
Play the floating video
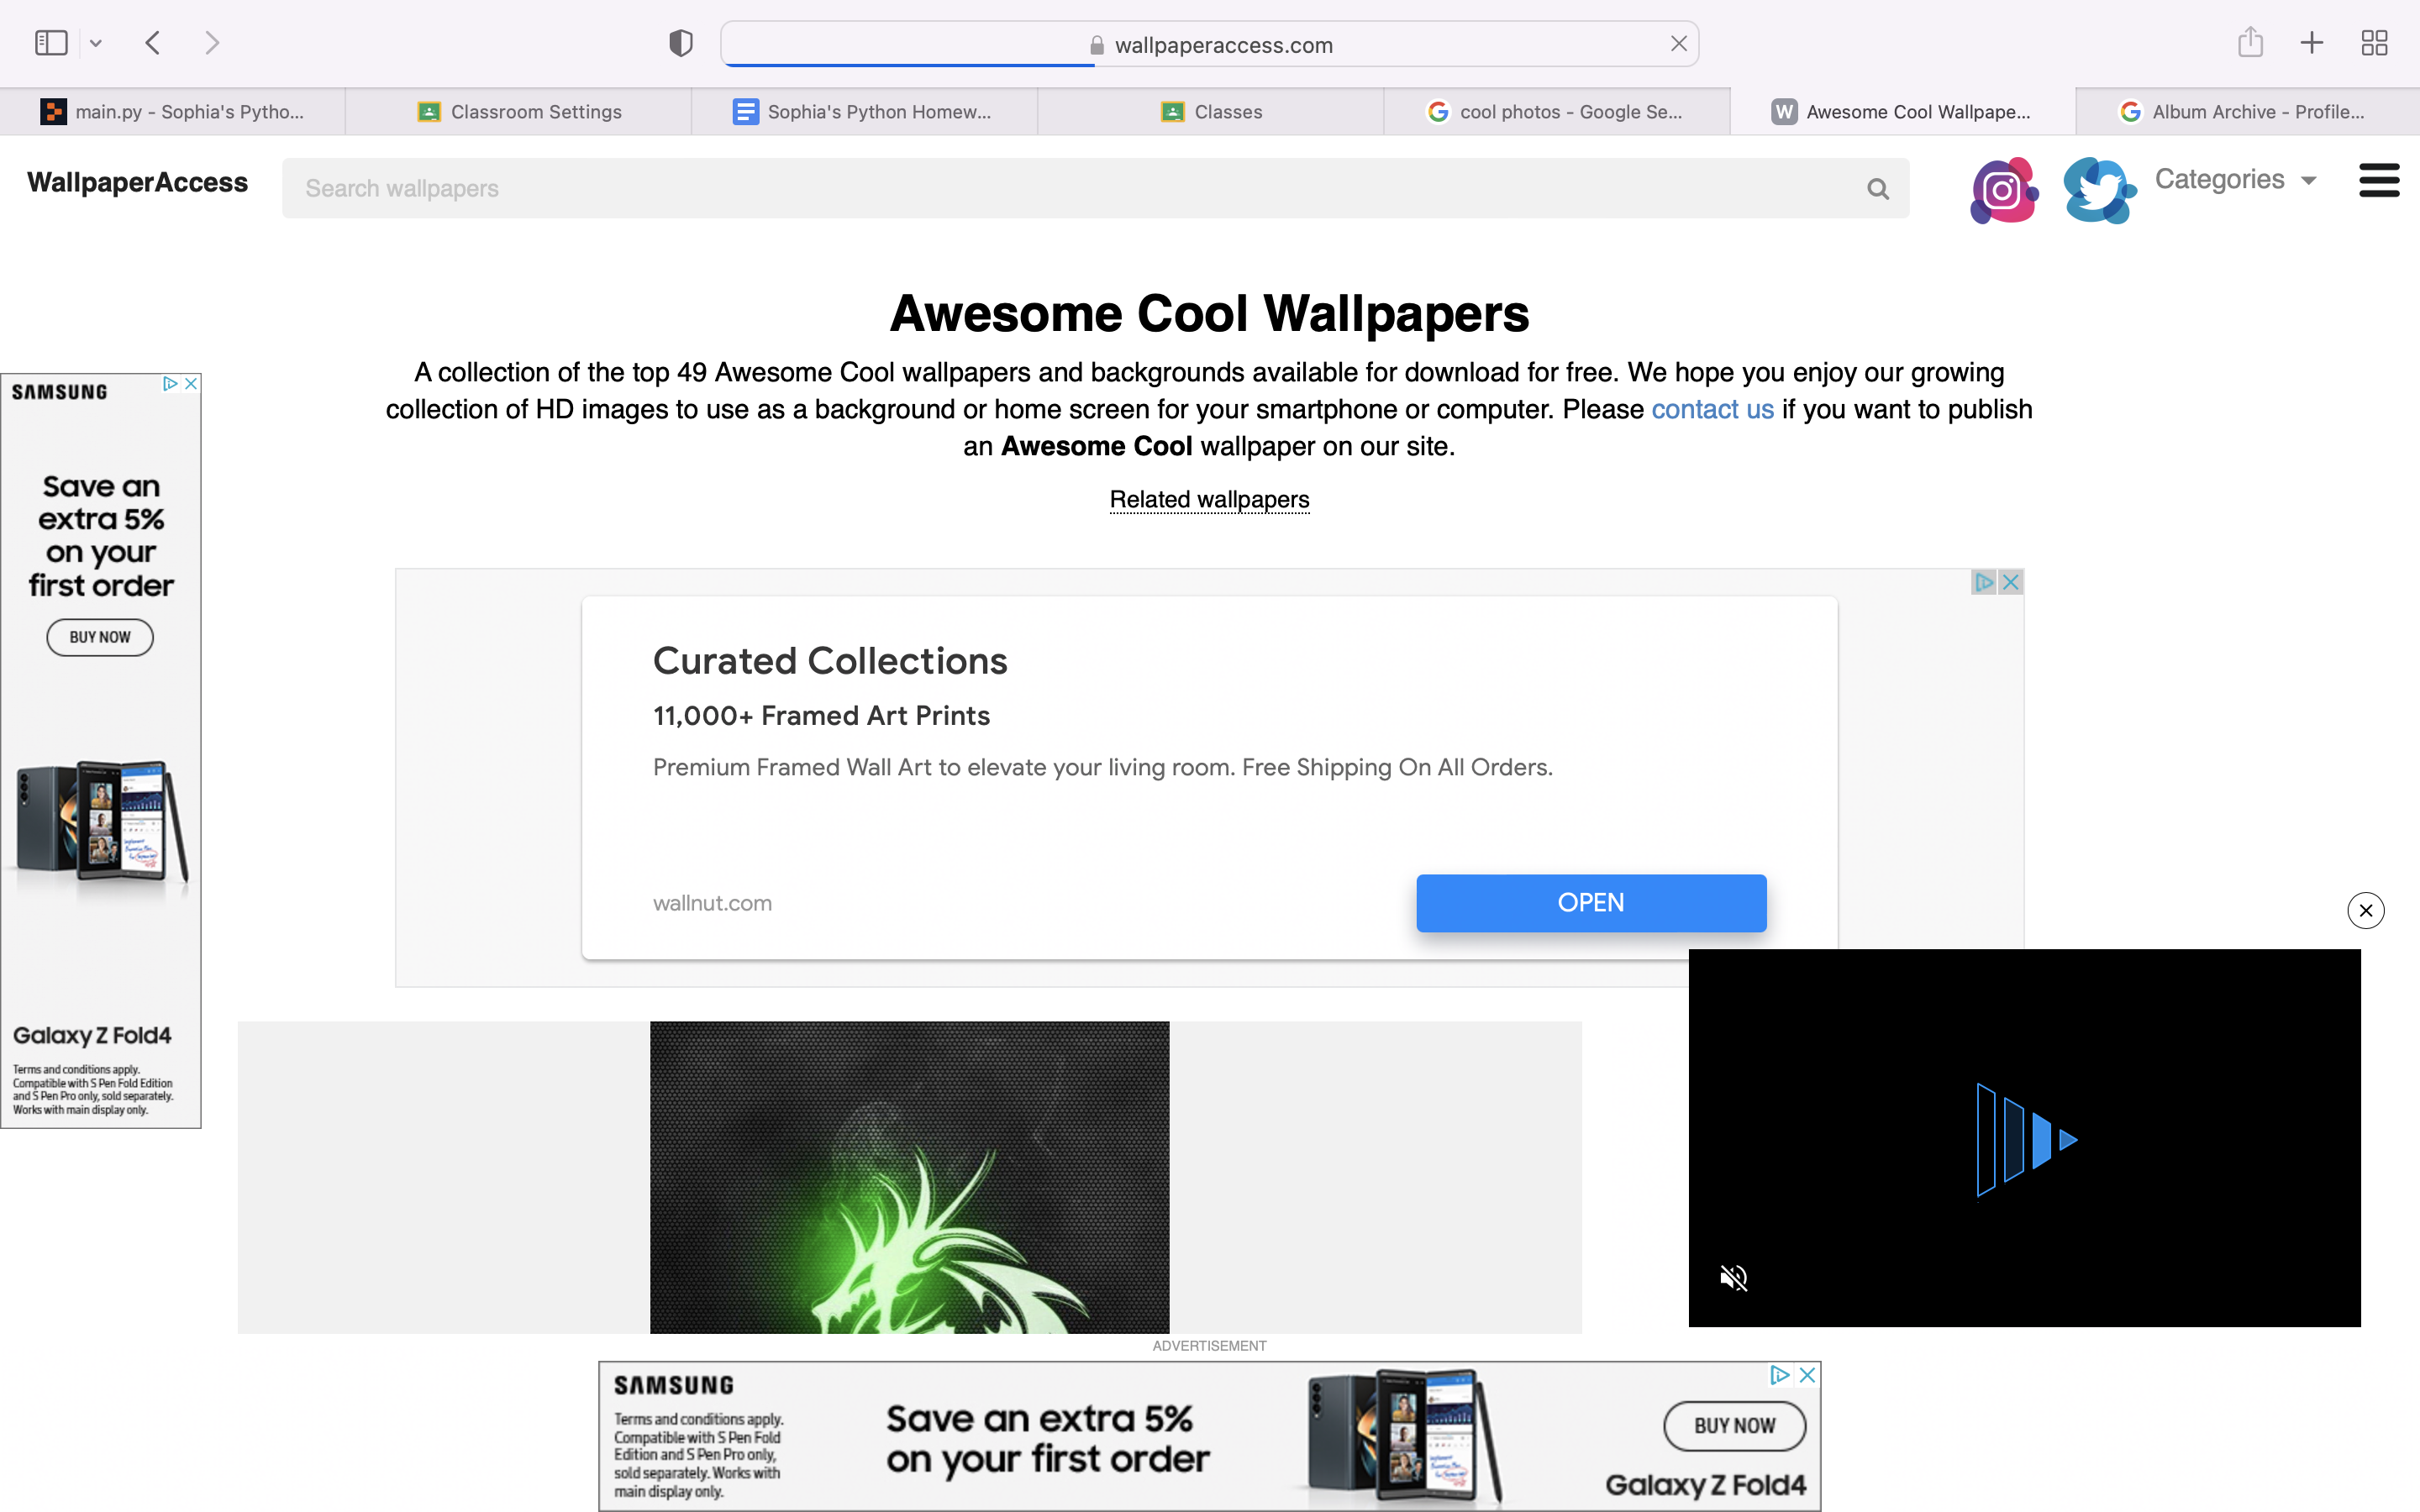pyautogui.click(x=2026, y=1139)
